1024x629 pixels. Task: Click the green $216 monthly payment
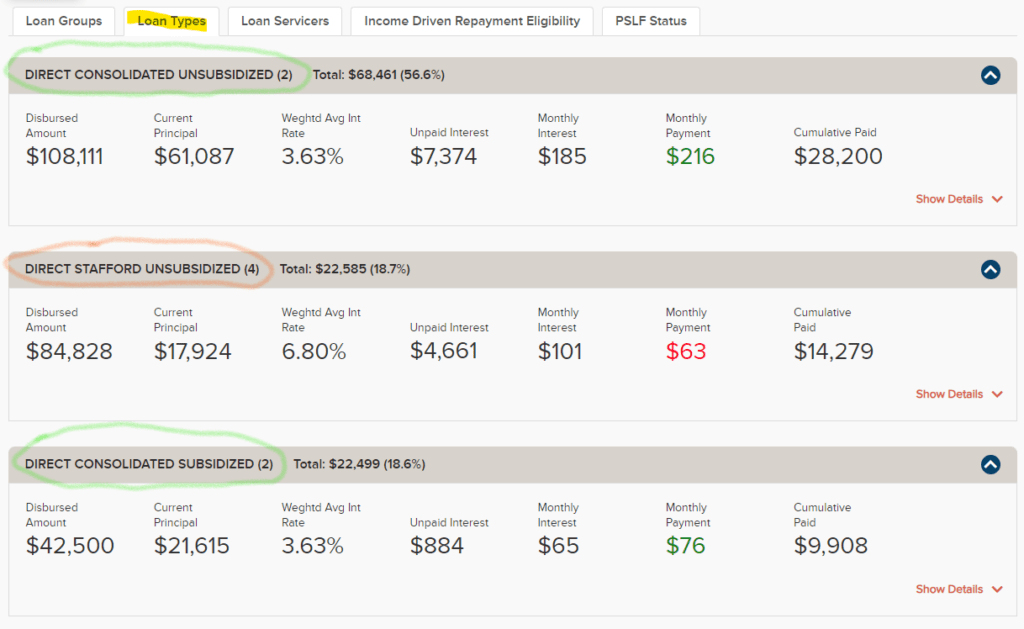point(690,157)
